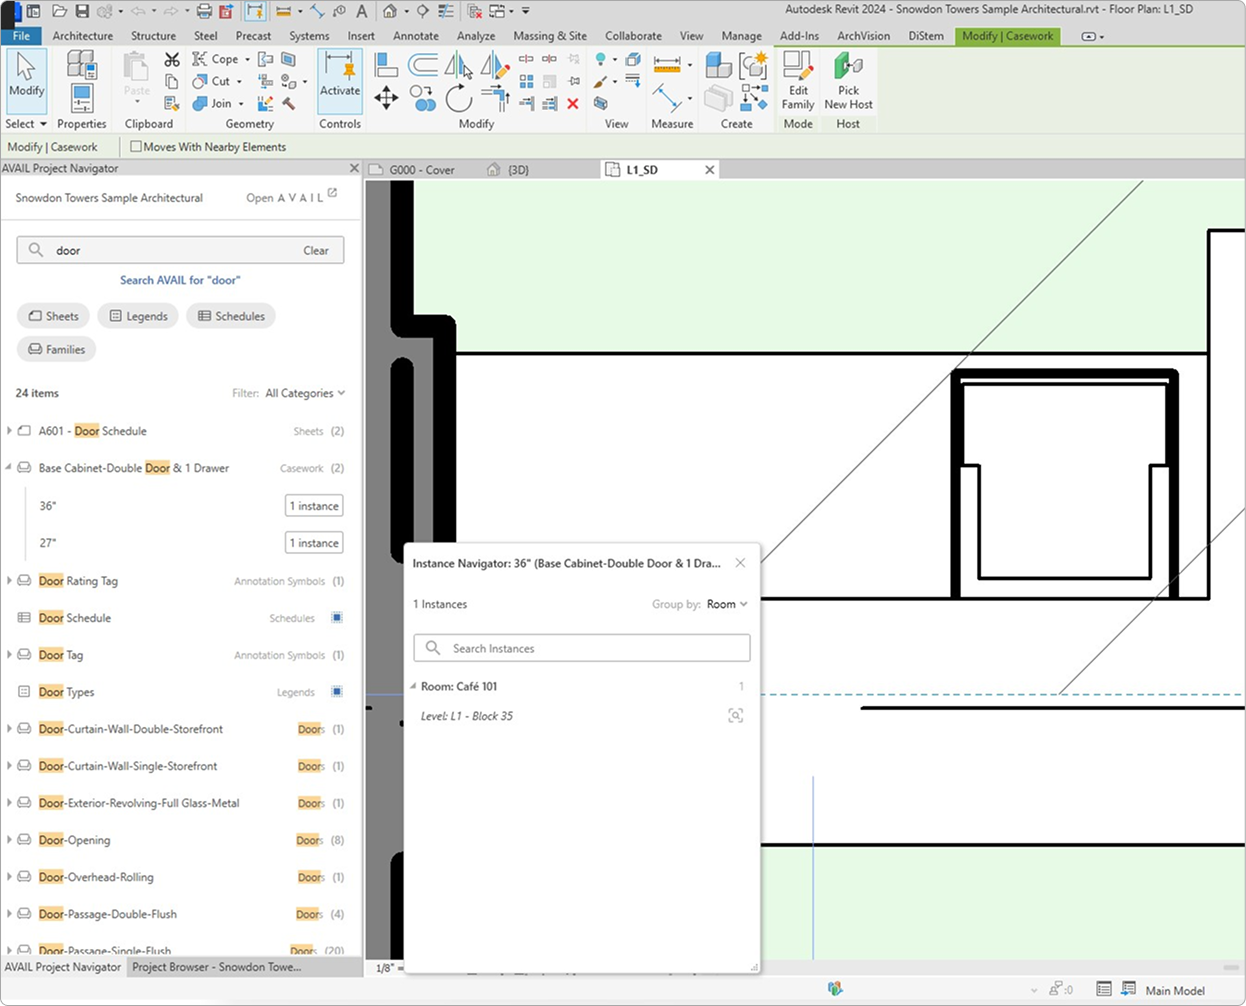Click the zoom-to-instance icon for Block 35
1246x1006 pixels.
pyautogui.click(x=735, y=716)
